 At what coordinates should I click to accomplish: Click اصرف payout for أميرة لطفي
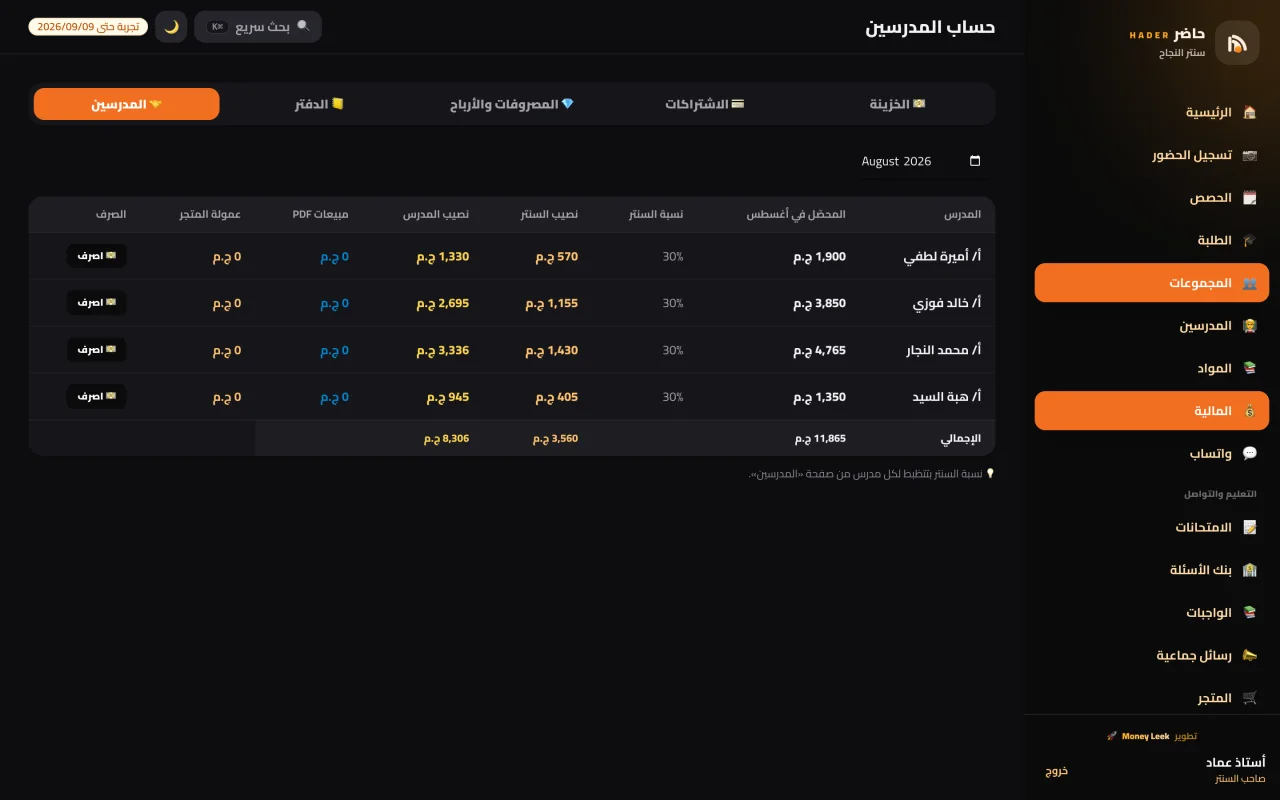point(97,256)
